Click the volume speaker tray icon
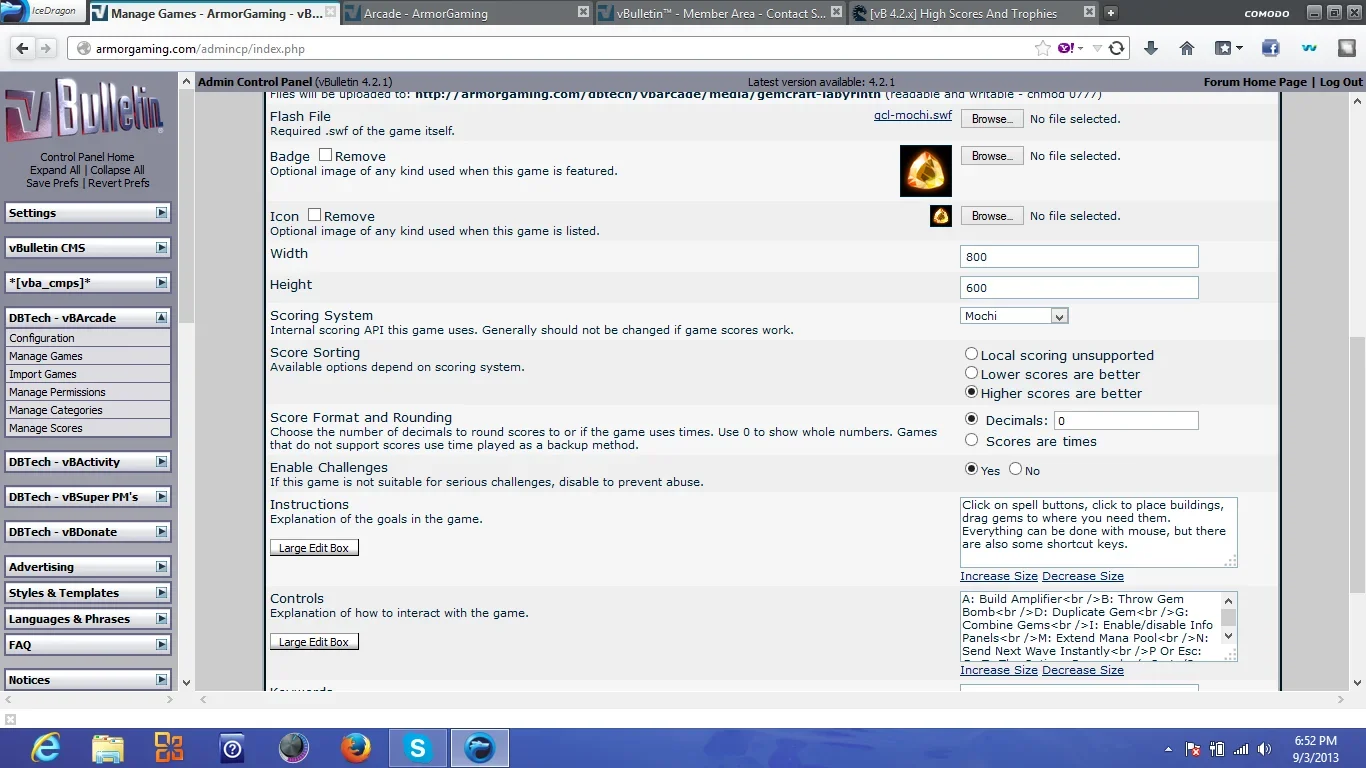The height and width of the screenshot is (768, 1366). click(x=1264, y=749)
